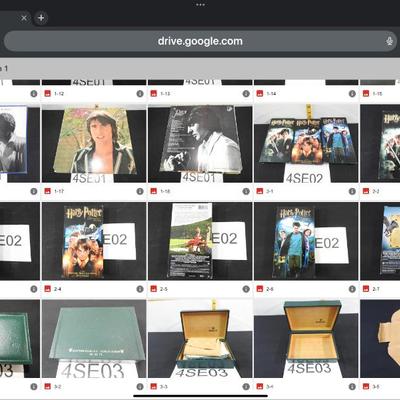This screenshot has height=400, width=400.
Task: Tap the microphone voice search icon
Action: click(389, 41)
